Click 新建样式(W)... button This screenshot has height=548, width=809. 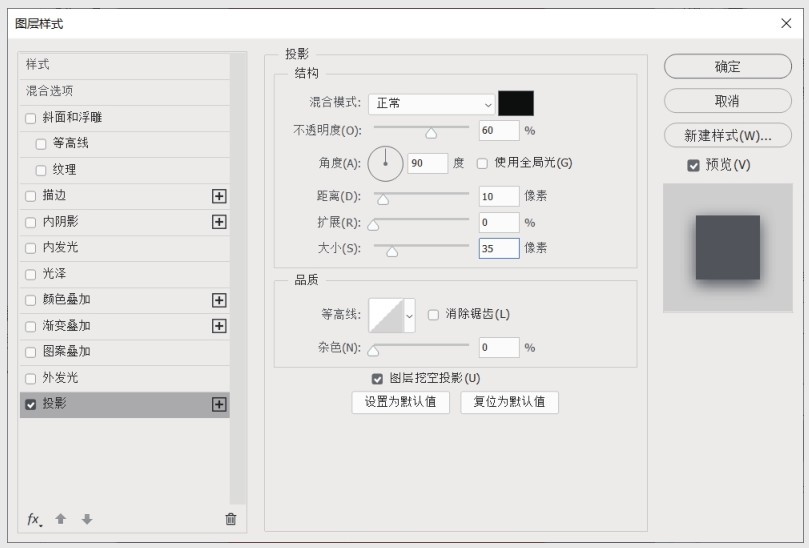click(x=727, y=136)
